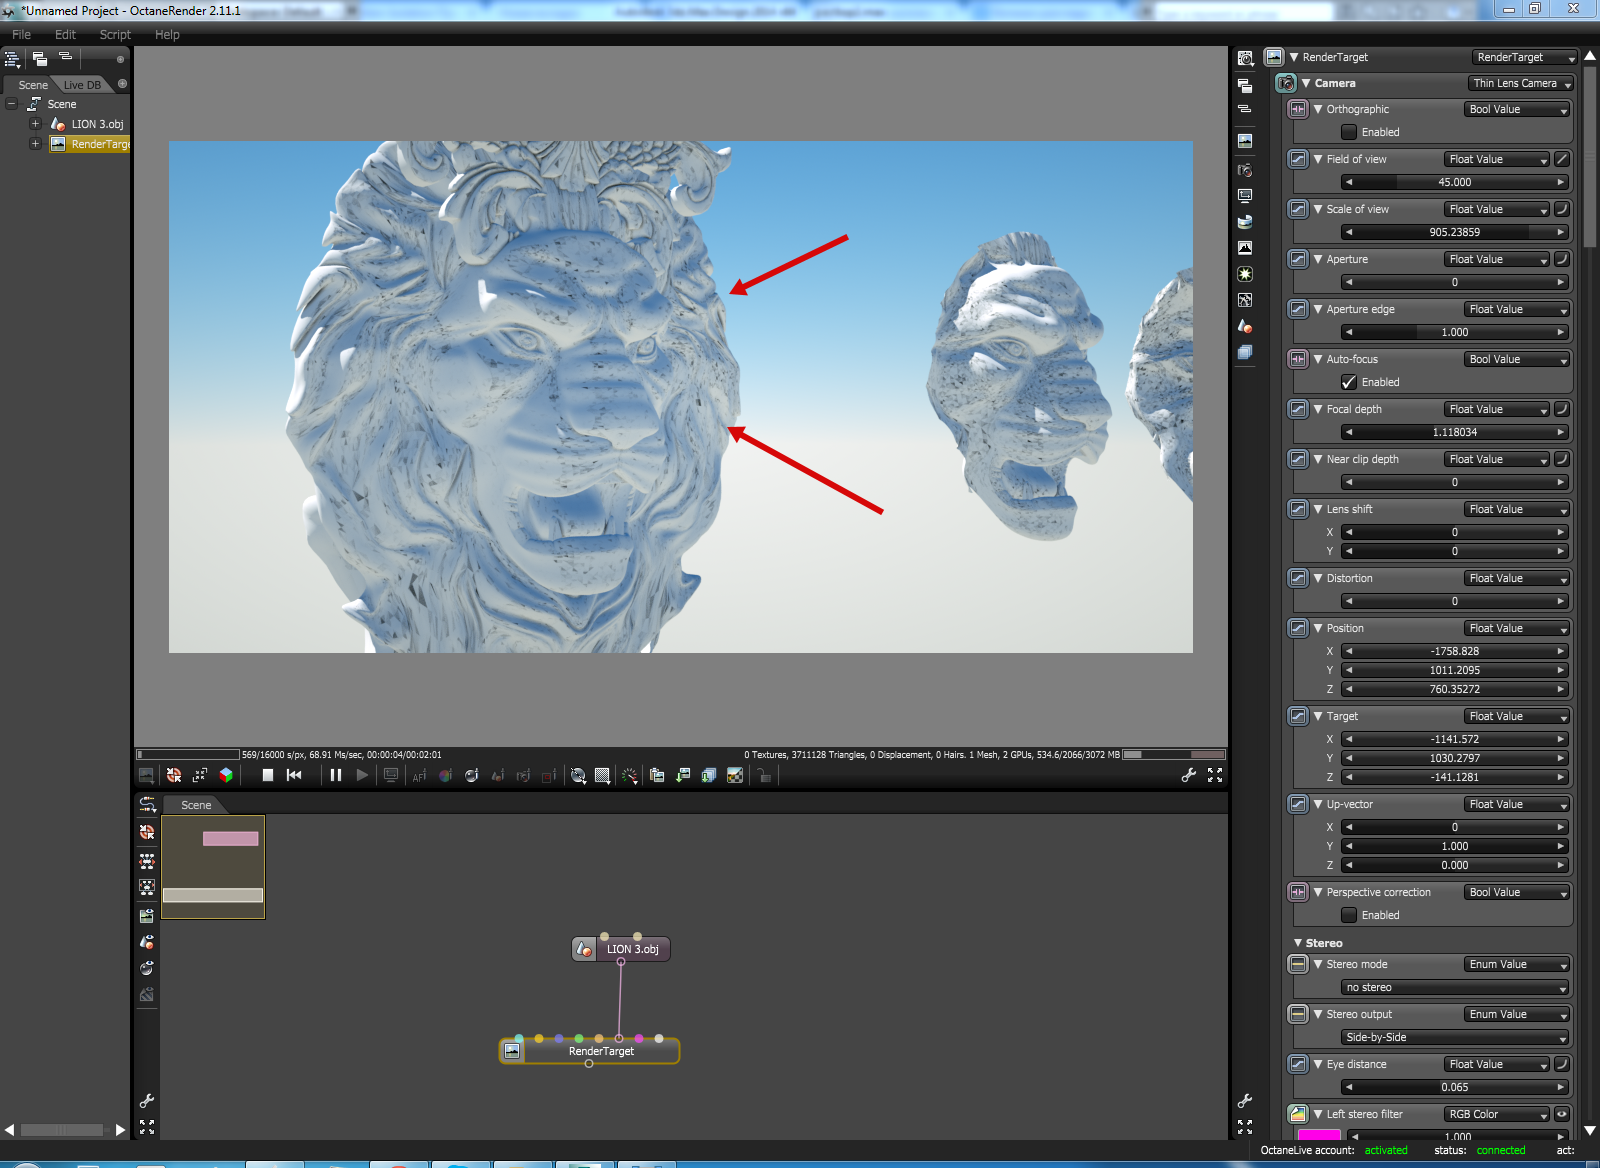Viewport: 1600px width, 1168px height.
Task: Click the viewport fullscreen expand icon
Action: point(1215,775)
